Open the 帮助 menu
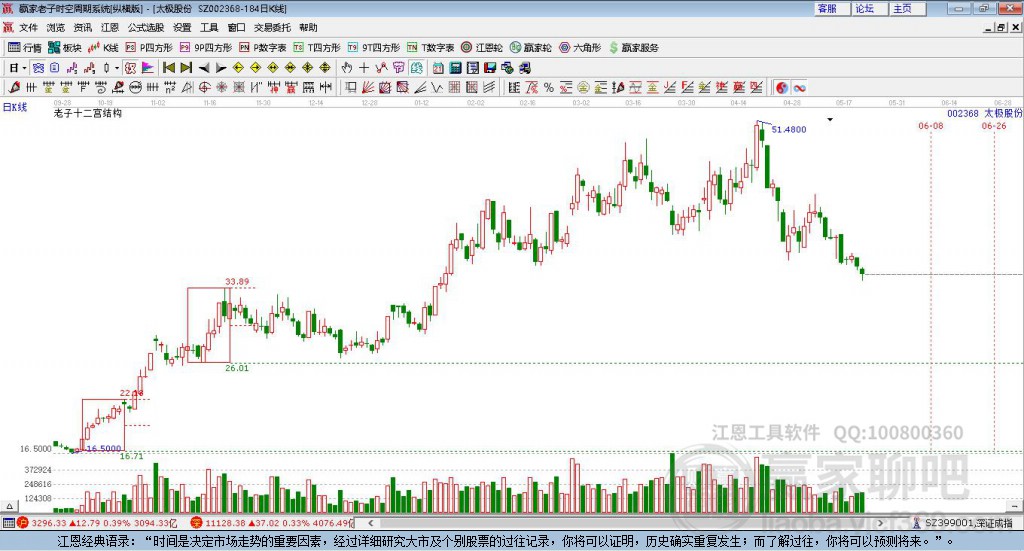This screenshot has height=551, width=1024. [308, 27]
